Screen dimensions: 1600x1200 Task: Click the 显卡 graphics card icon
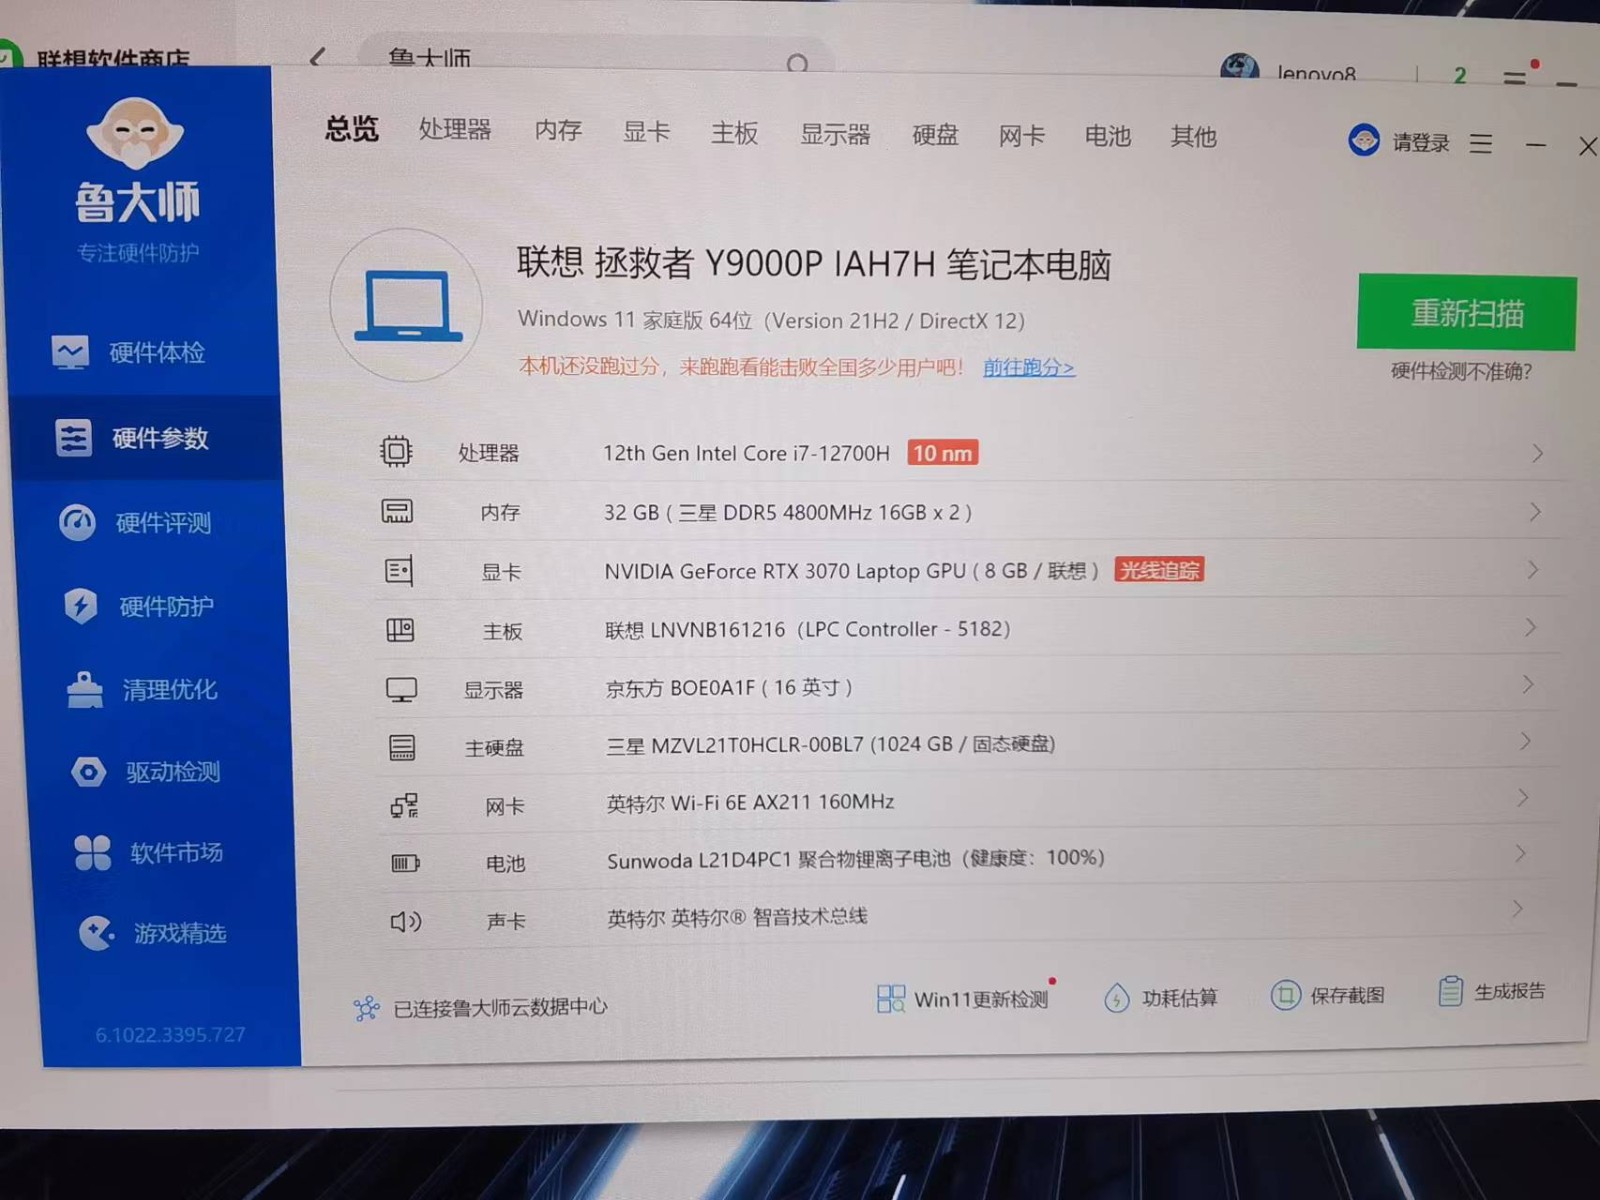(399, 570)
